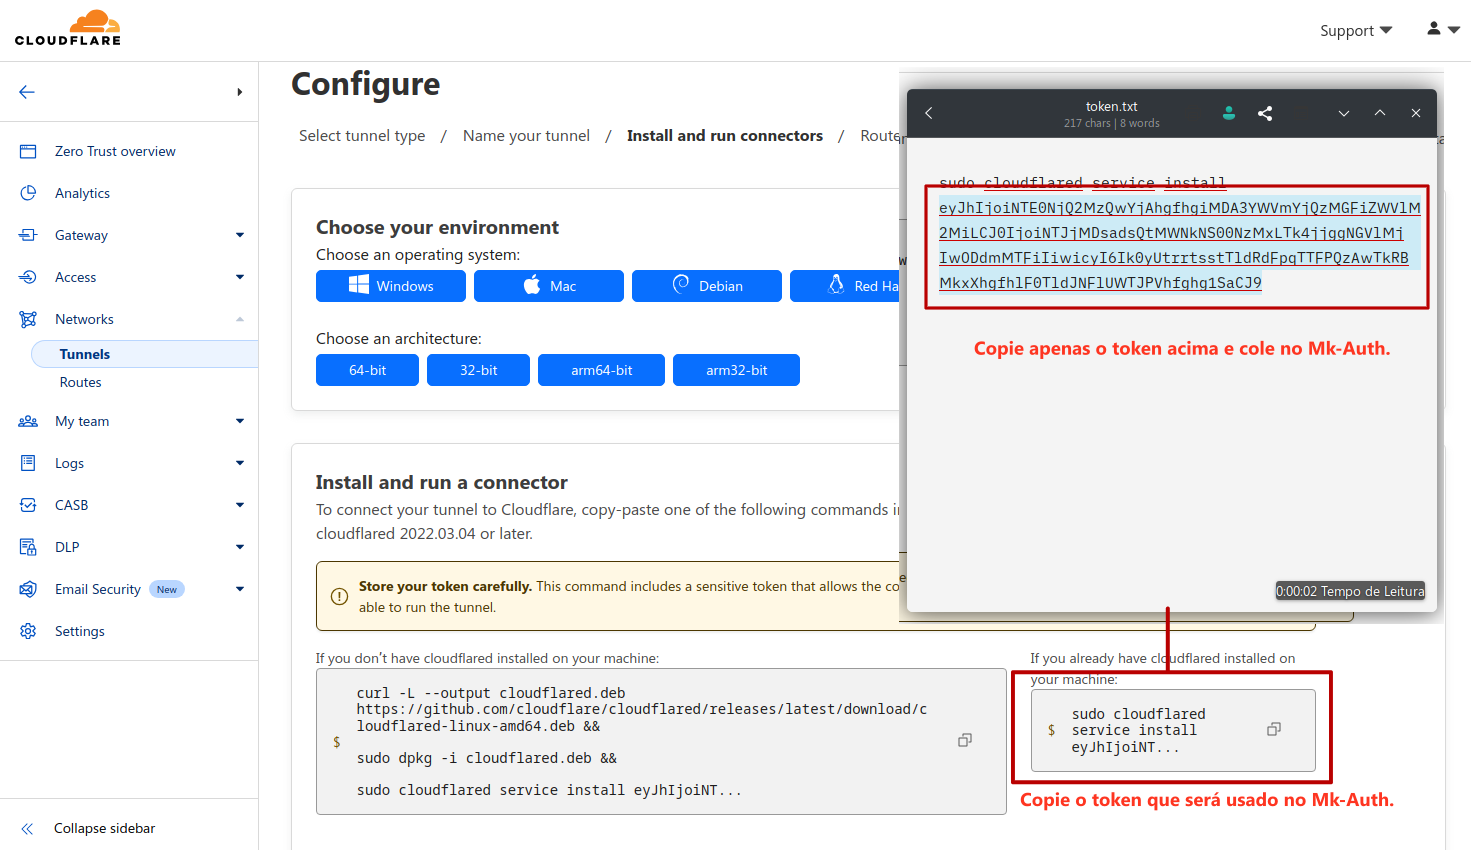Click the token text in token.txt
The width and height of the screenshot is (1471, 850).
[1178, 245]
